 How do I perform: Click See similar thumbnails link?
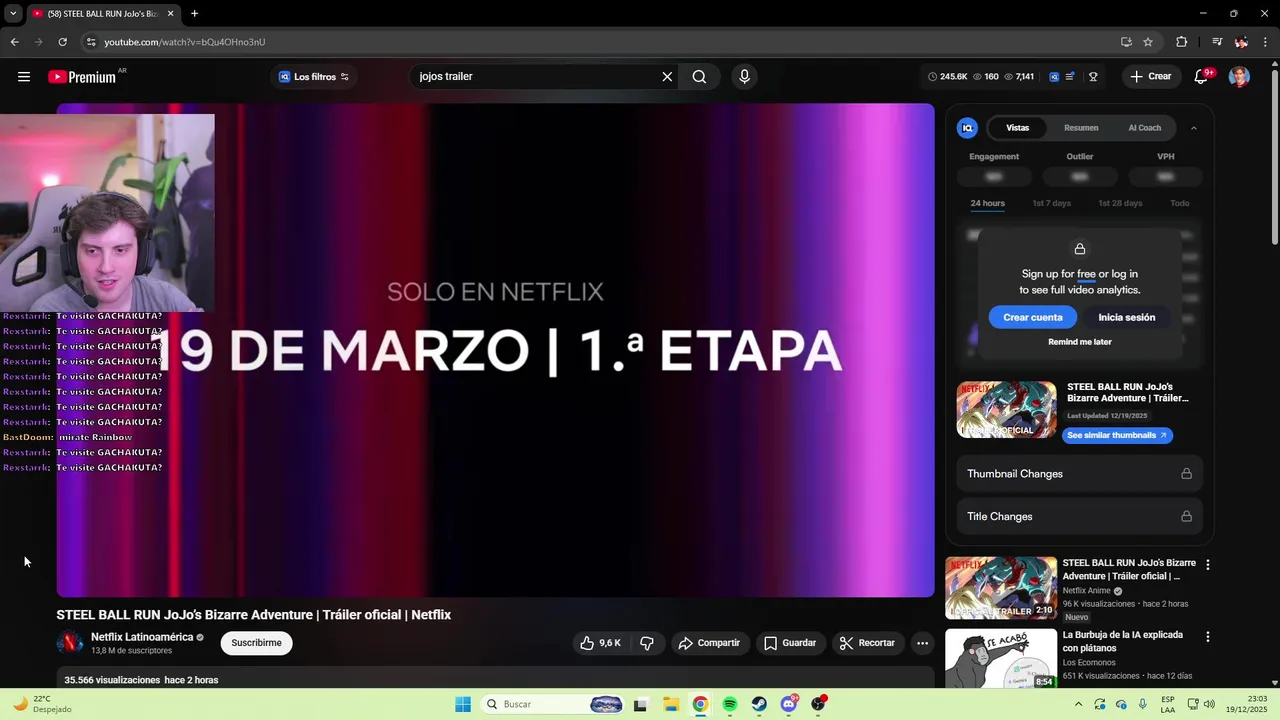(x=1117, y=436)
